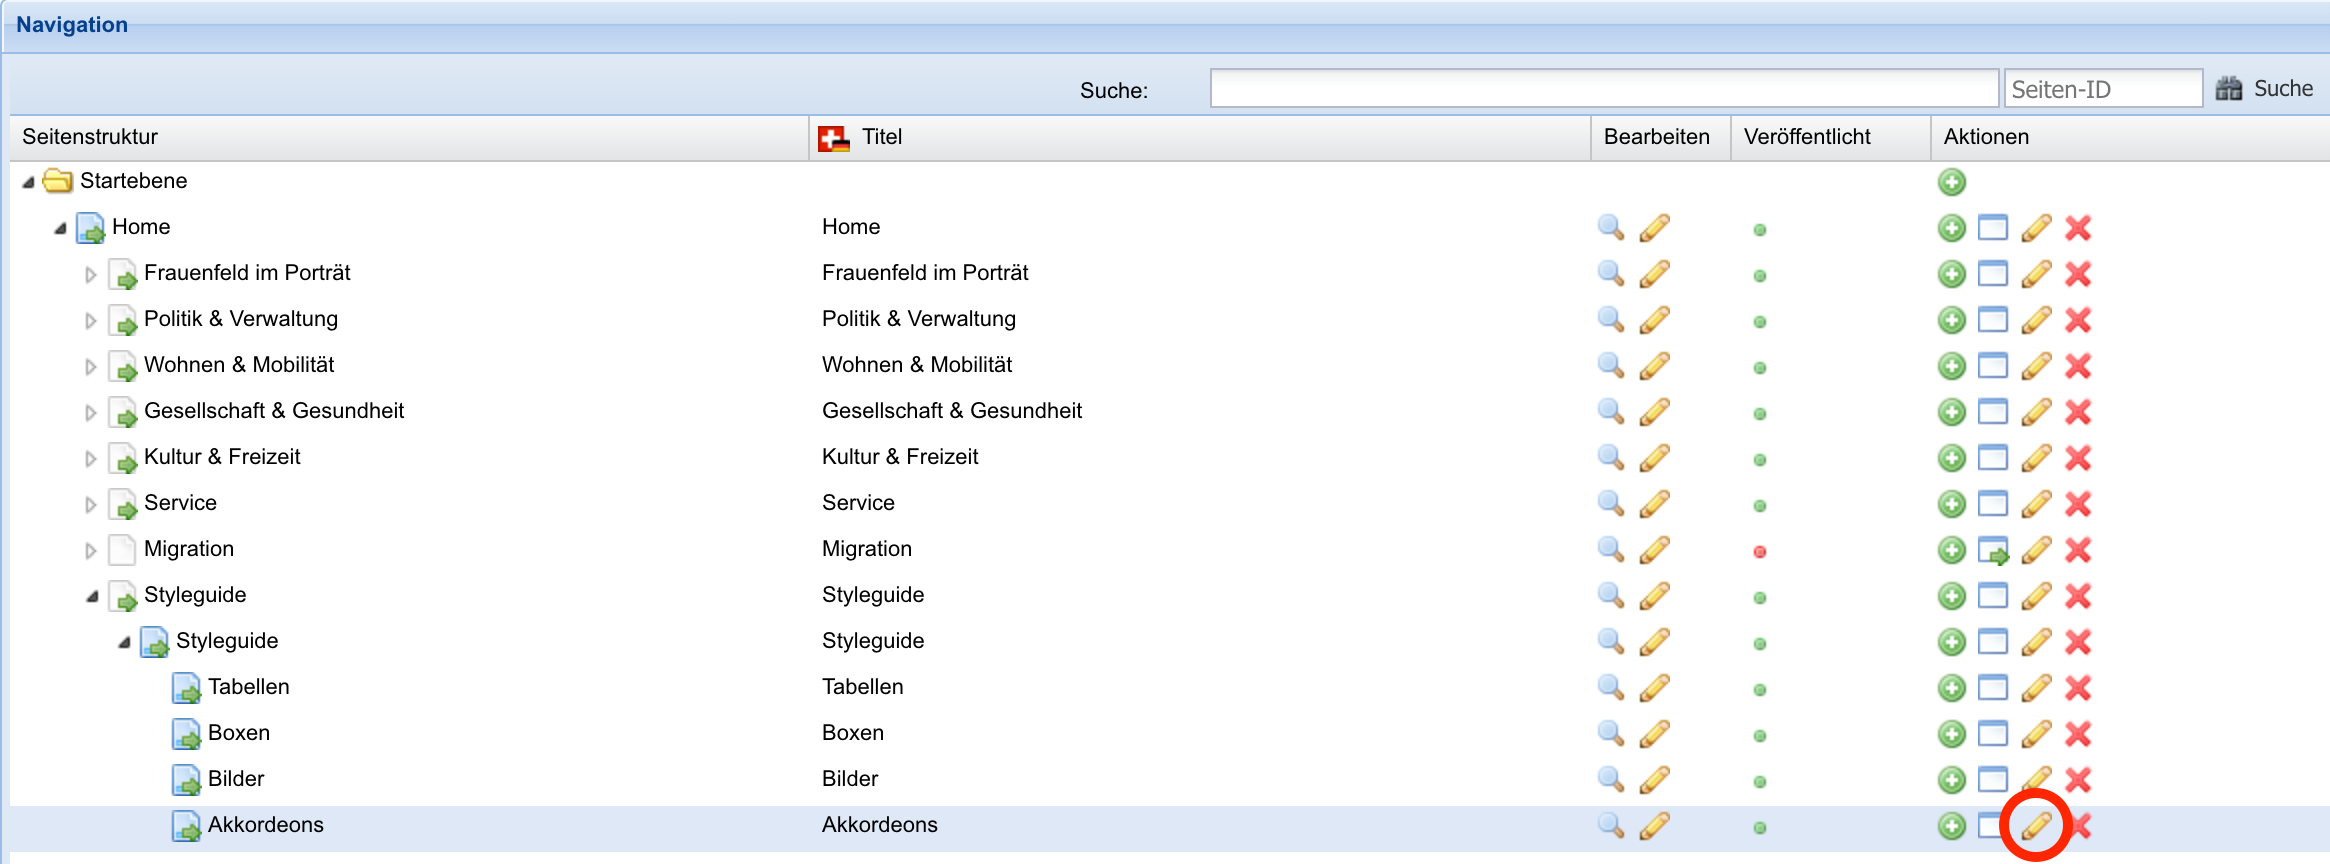This screenshot has width=2330, height=864.
Task: Expand the Gesellschaft & Gesundheit node
Action: coord(91,413)
